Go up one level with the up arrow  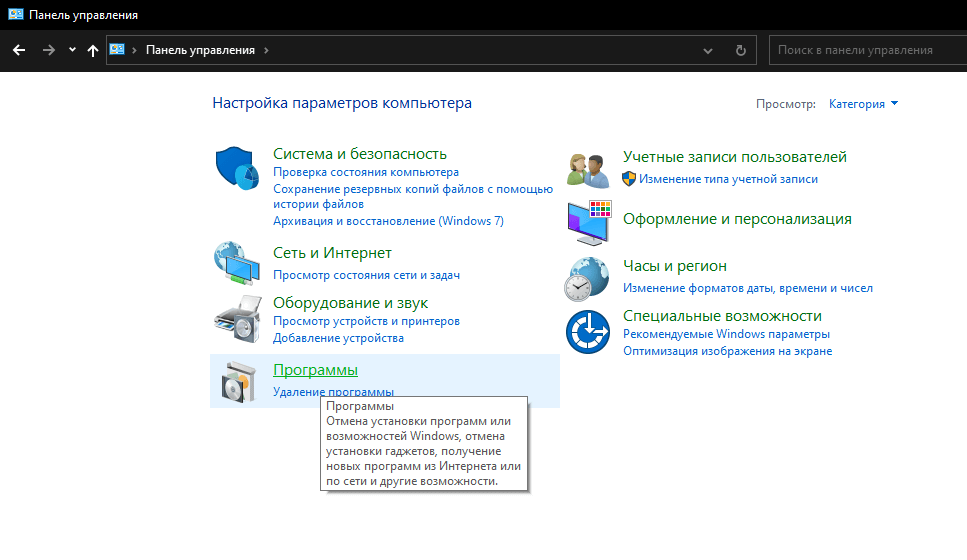coord(93,51)
